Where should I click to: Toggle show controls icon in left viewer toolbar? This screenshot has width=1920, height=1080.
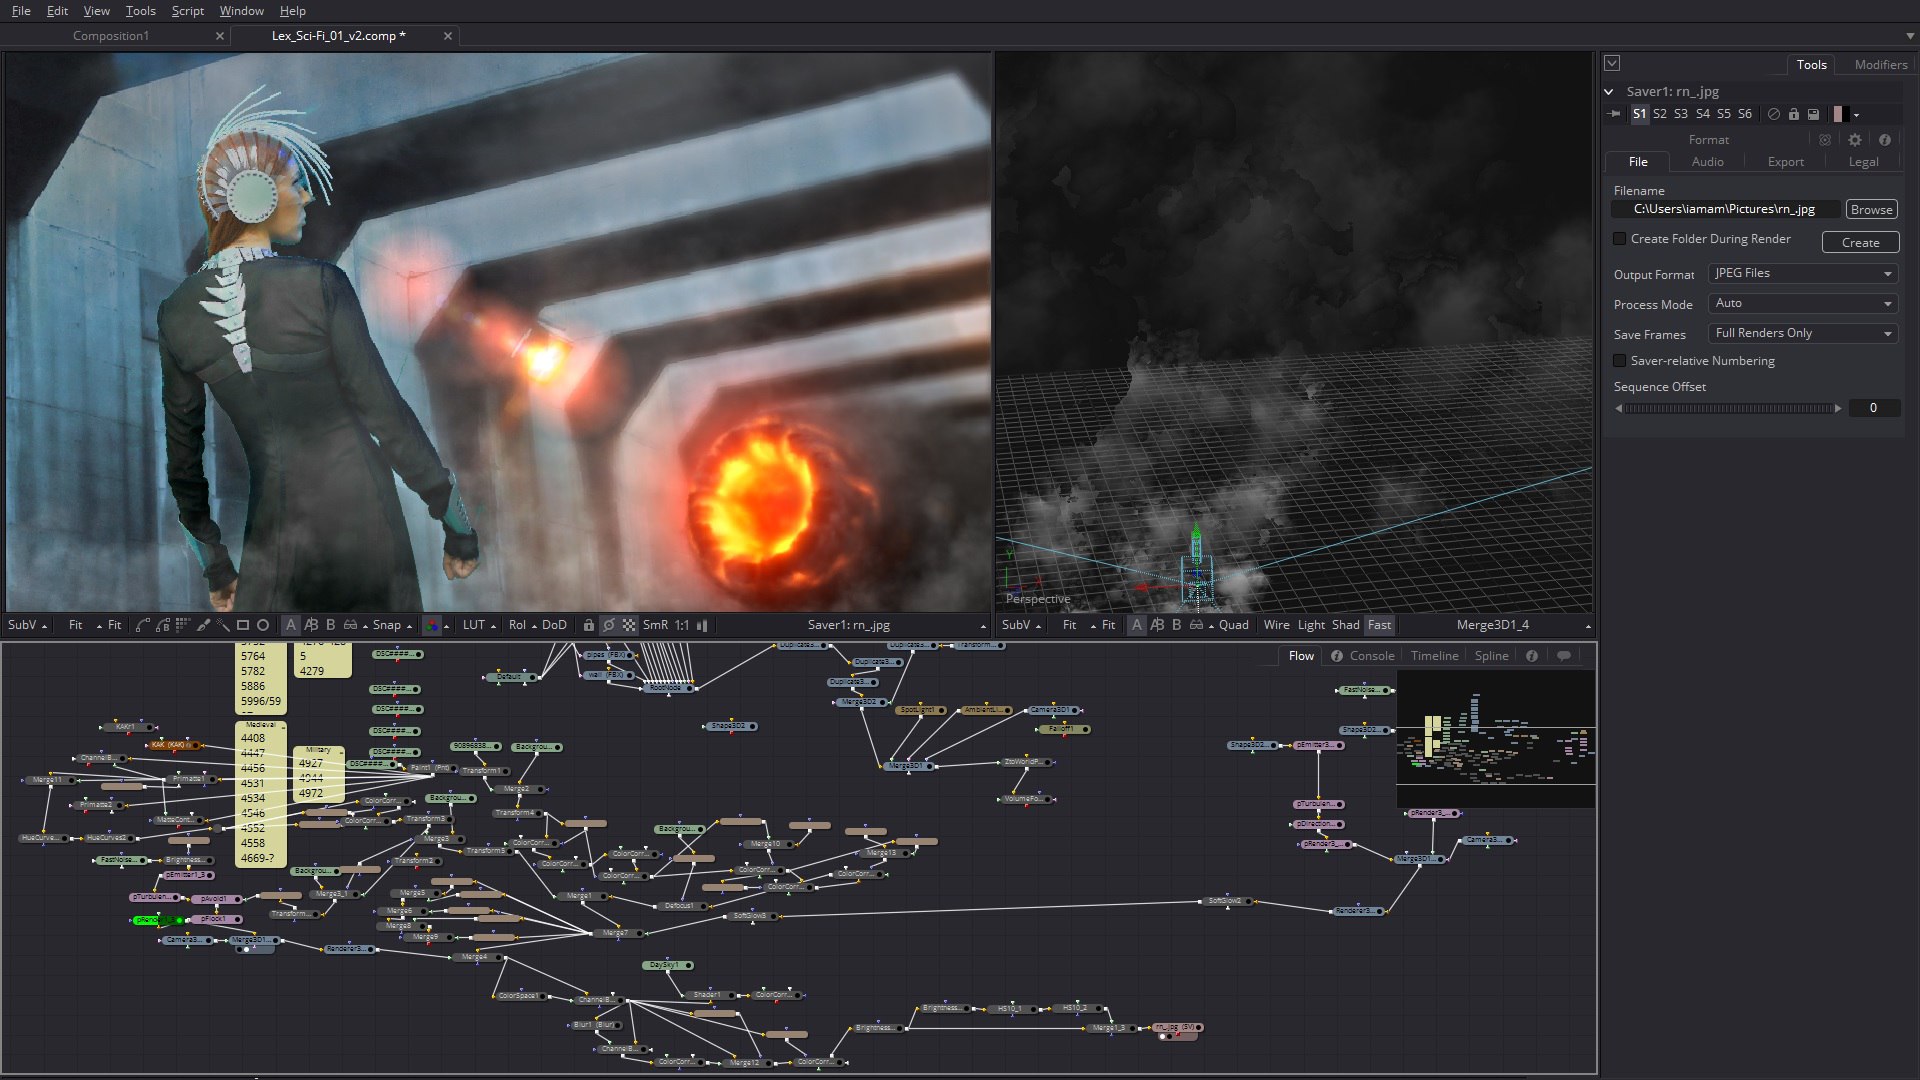pyautogui.click(x=609, y=625)
